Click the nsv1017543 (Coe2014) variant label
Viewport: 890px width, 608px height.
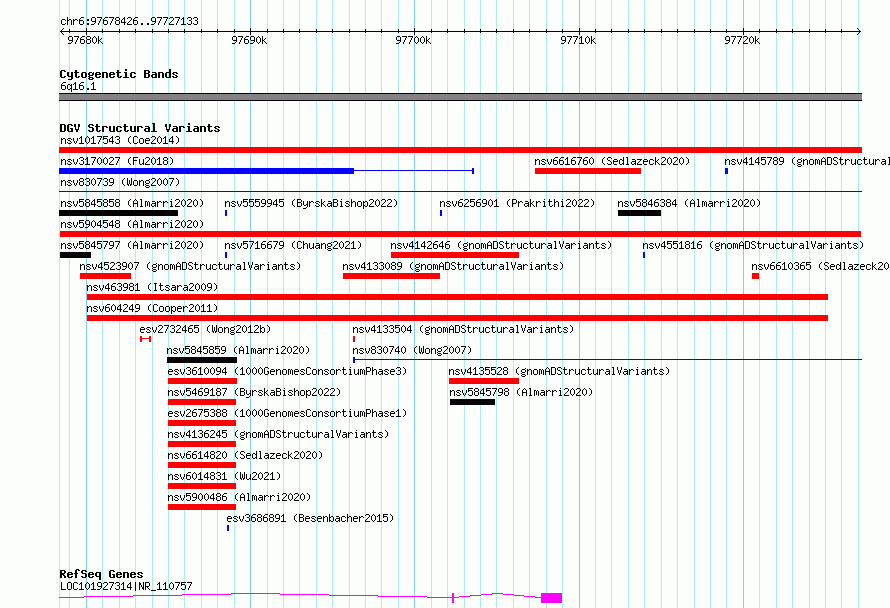120,140
